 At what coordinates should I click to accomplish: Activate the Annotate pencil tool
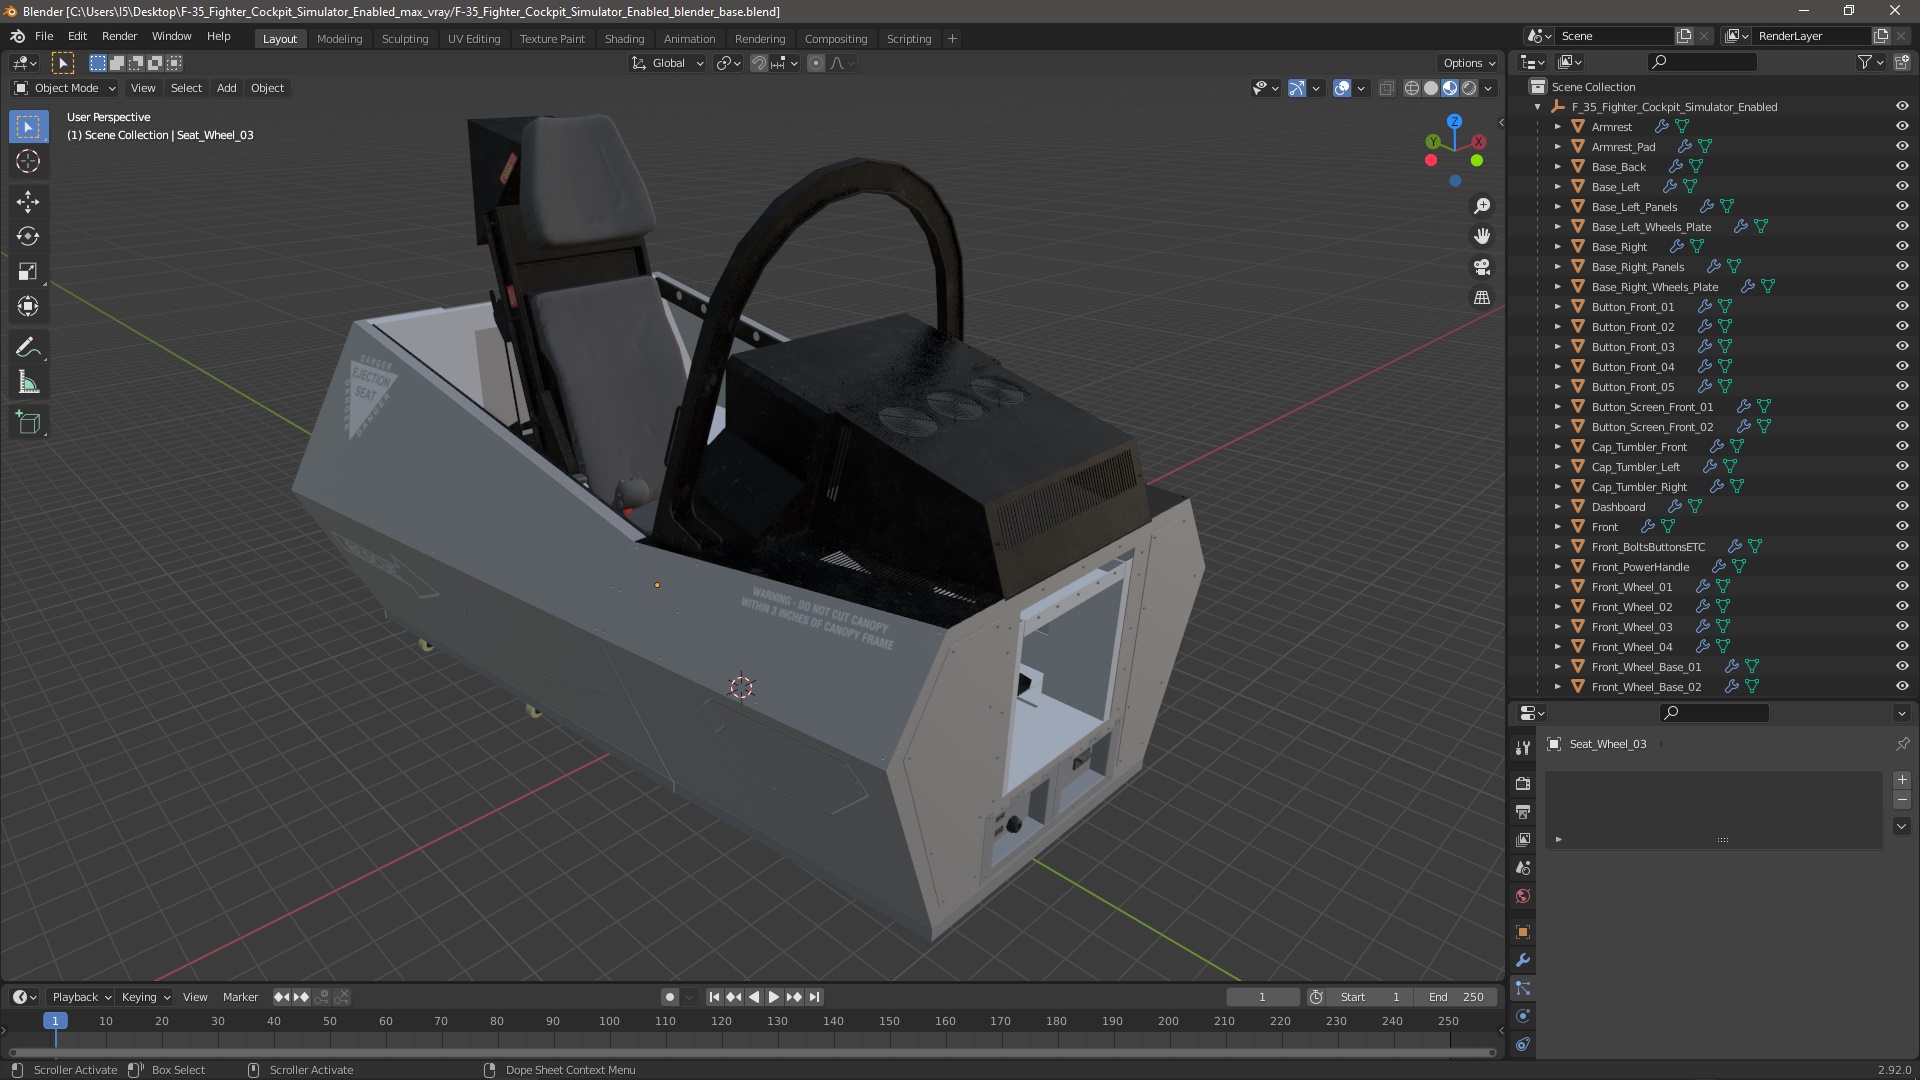[x=28, y=348]
